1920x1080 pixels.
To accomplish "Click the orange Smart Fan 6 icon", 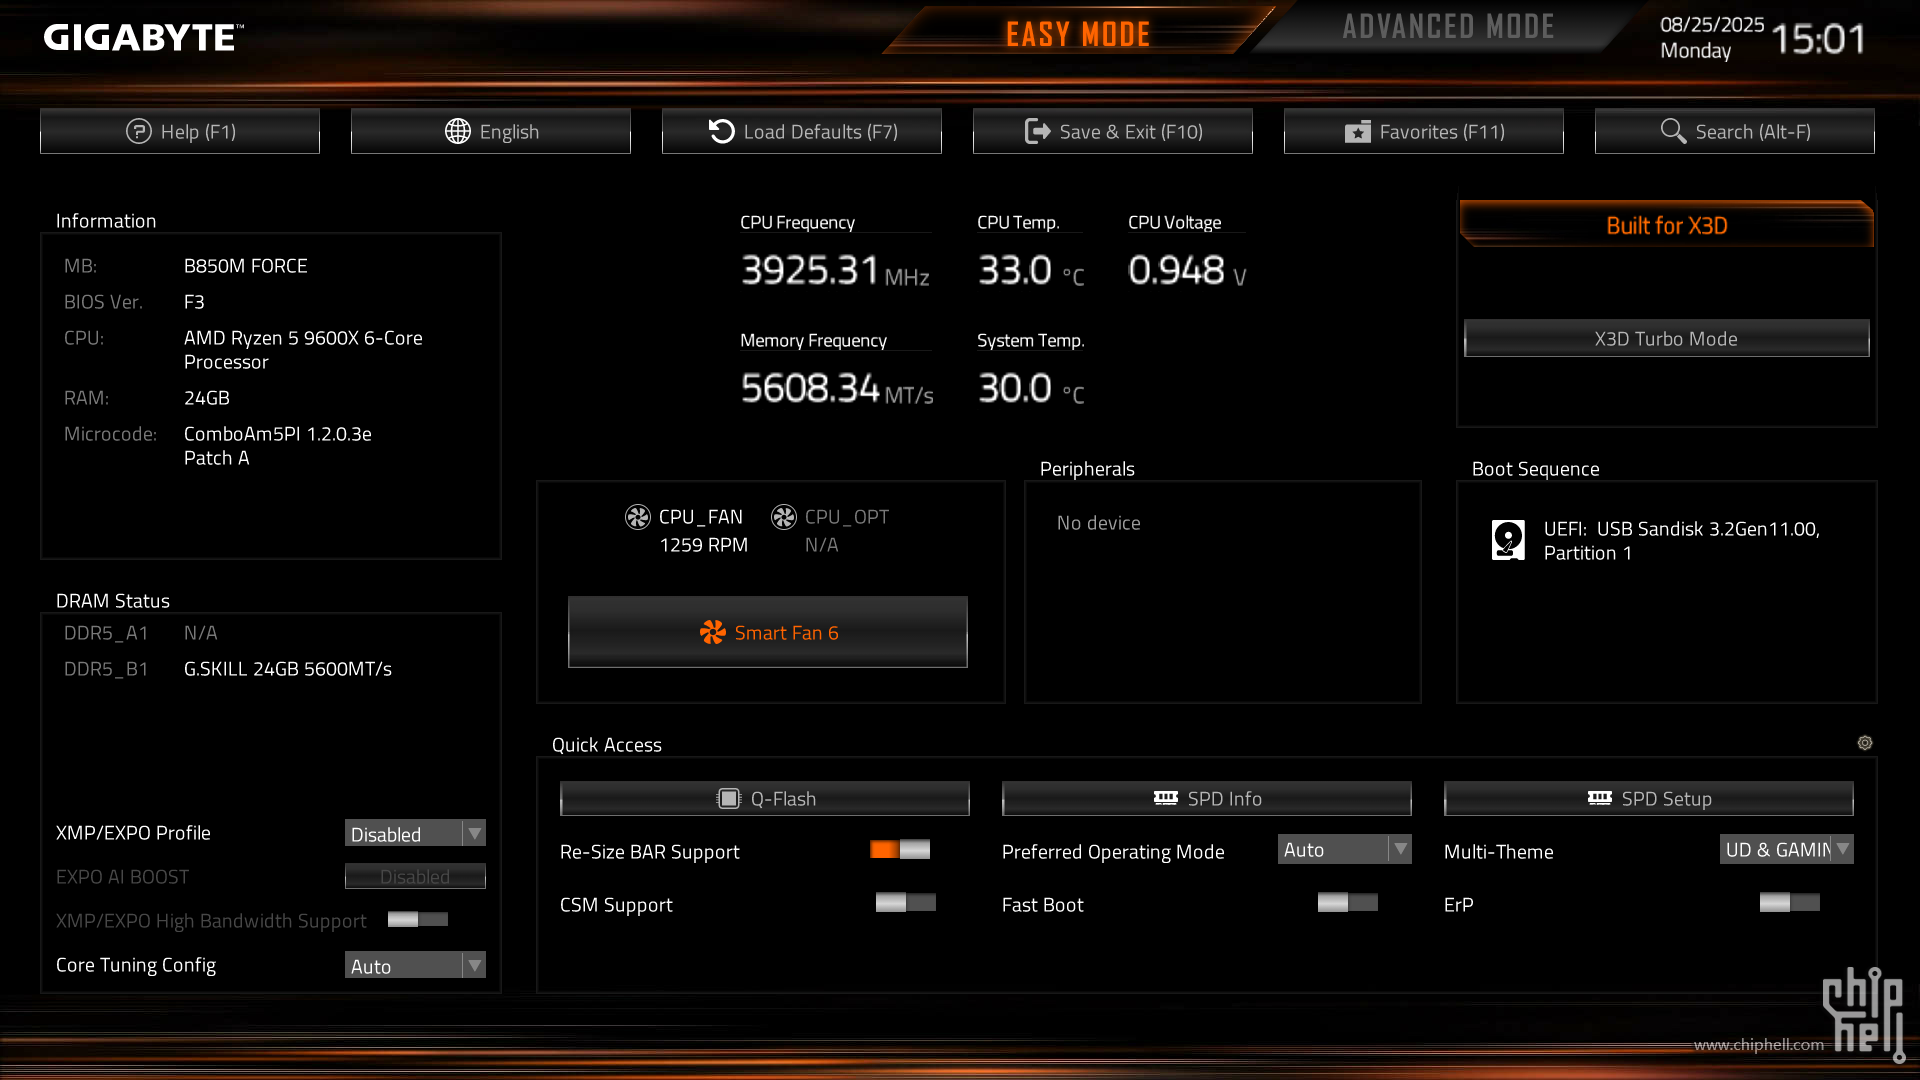I will tap(712, 632).
